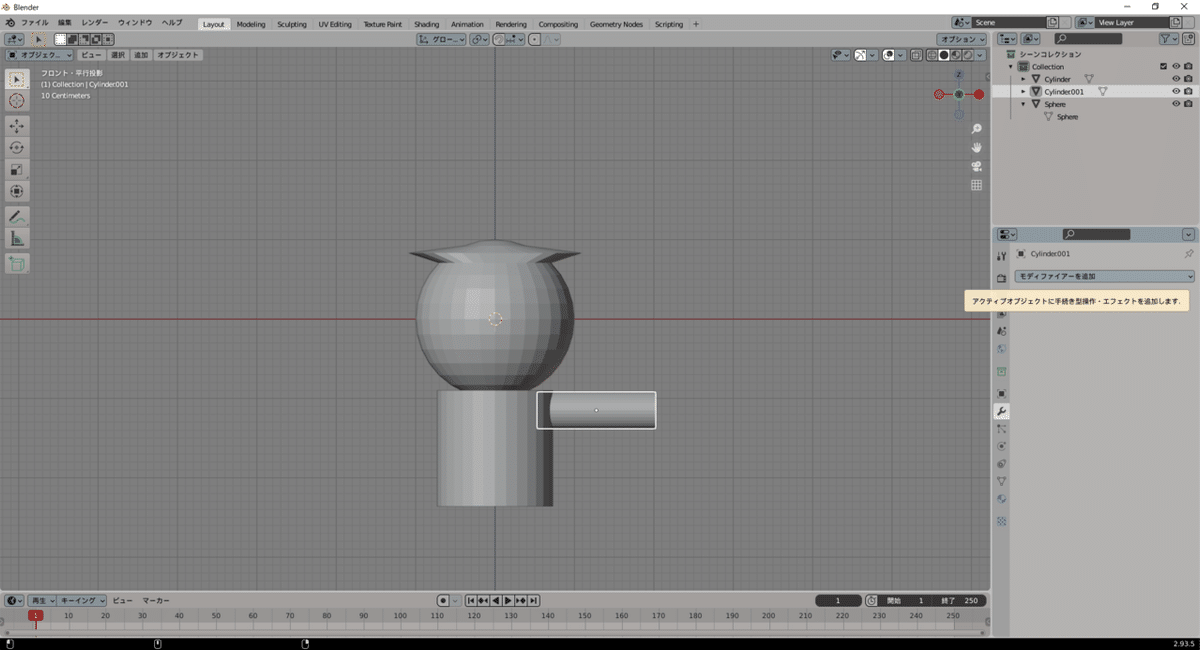The height and width of the screenshot is (650, 1200).
Task: Snap view to the red X axis
Action: click(979, 94)
